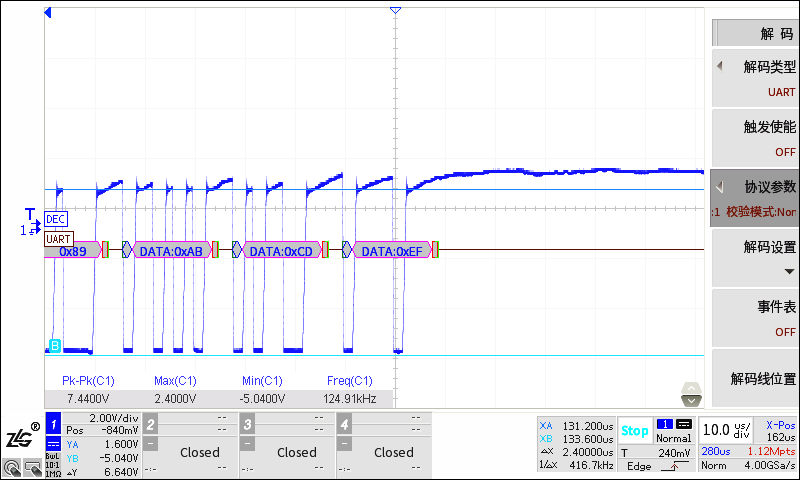Tap decoded packet DATA:0xAB

tap(171, 250)
